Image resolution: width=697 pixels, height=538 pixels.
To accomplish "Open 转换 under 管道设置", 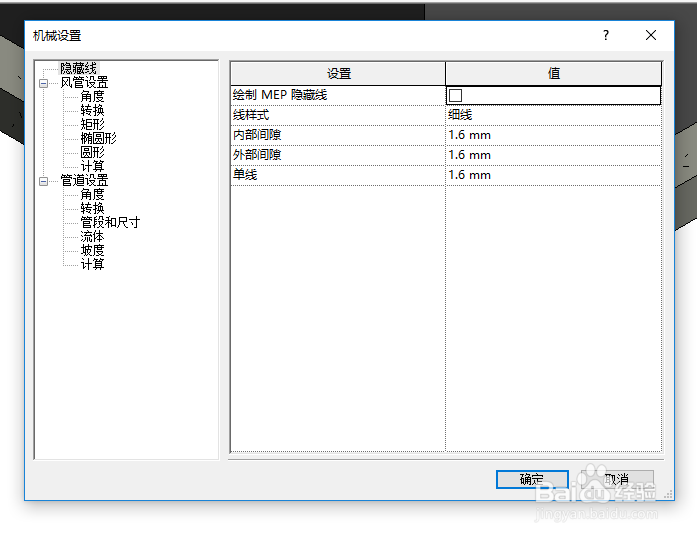I will [x=92, y=208].
